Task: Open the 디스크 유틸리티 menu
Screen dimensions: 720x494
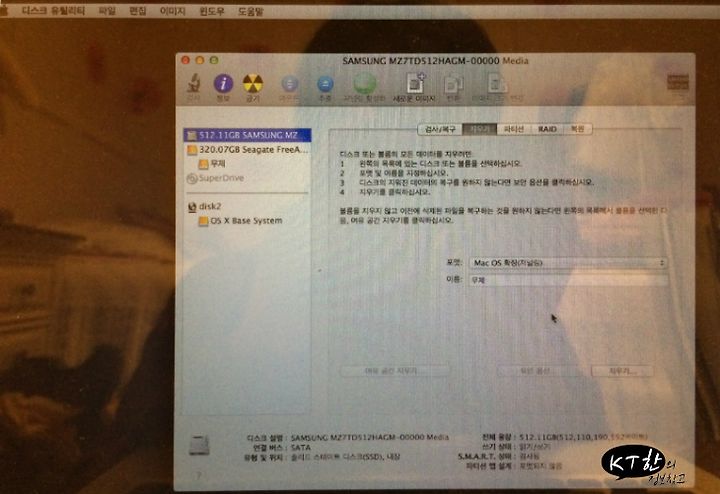Action: 53,11
